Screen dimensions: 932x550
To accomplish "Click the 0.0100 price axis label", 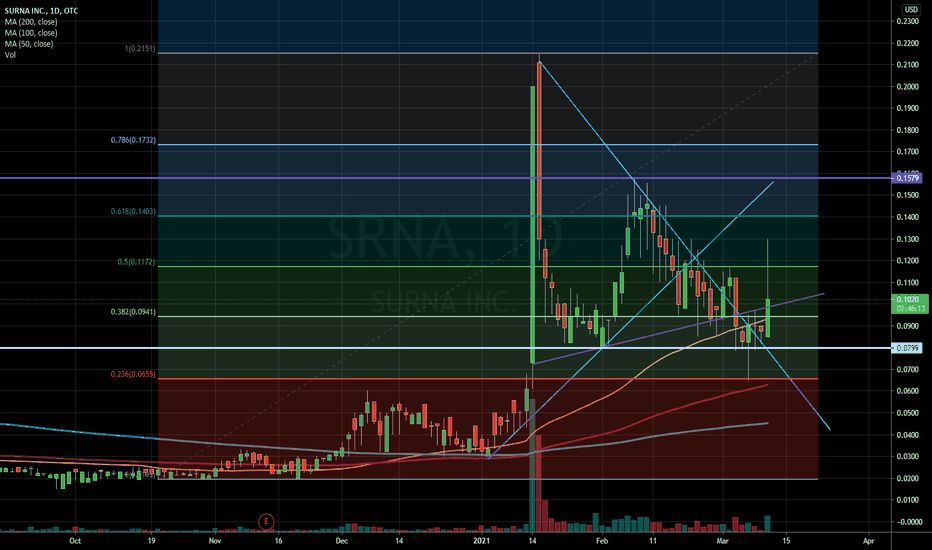I will (907, 500).
